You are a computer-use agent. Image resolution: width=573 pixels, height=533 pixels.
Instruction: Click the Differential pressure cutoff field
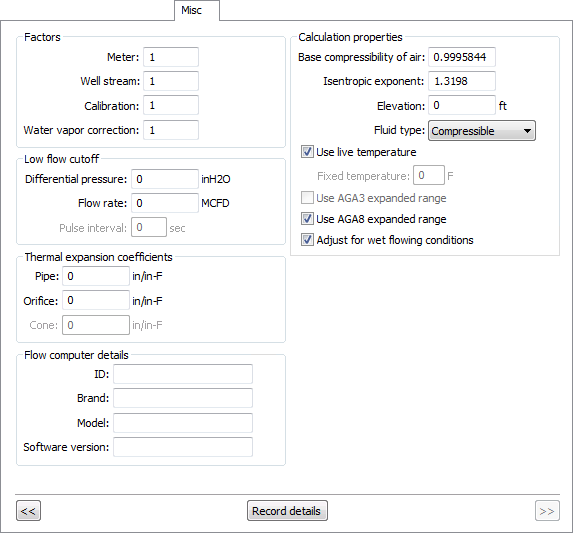(x=165, y=179)
